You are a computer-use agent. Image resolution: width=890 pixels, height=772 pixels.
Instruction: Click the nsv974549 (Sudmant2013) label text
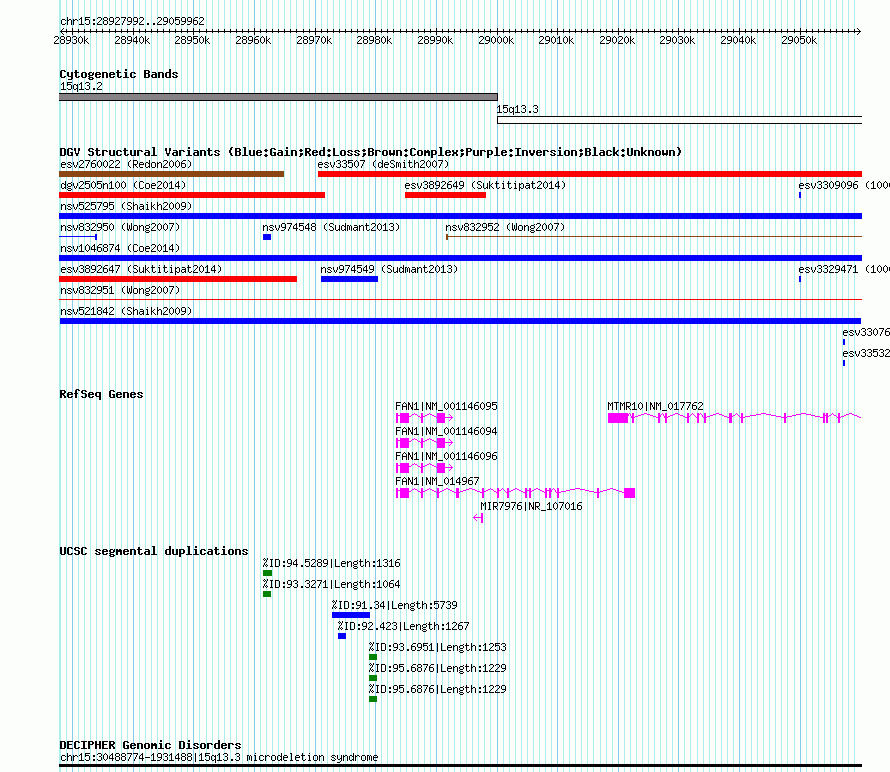pyautogui.click(x=389, y=269)
